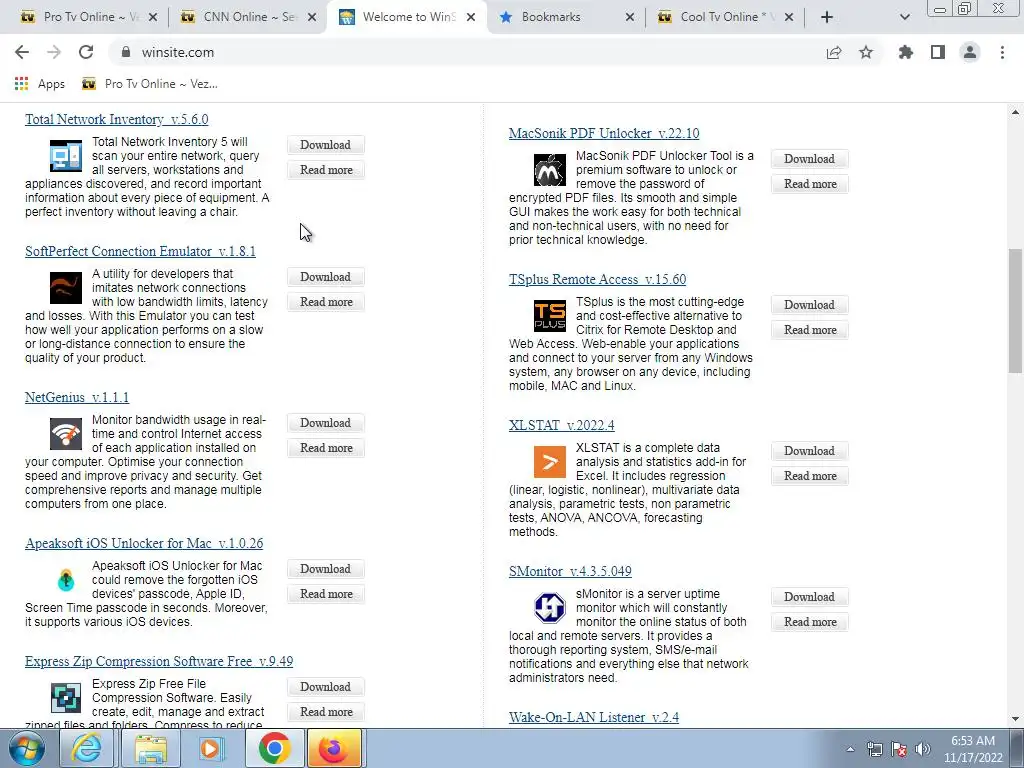
Task: Read more about TSplus Remote Access
Action: coord(810,330)
